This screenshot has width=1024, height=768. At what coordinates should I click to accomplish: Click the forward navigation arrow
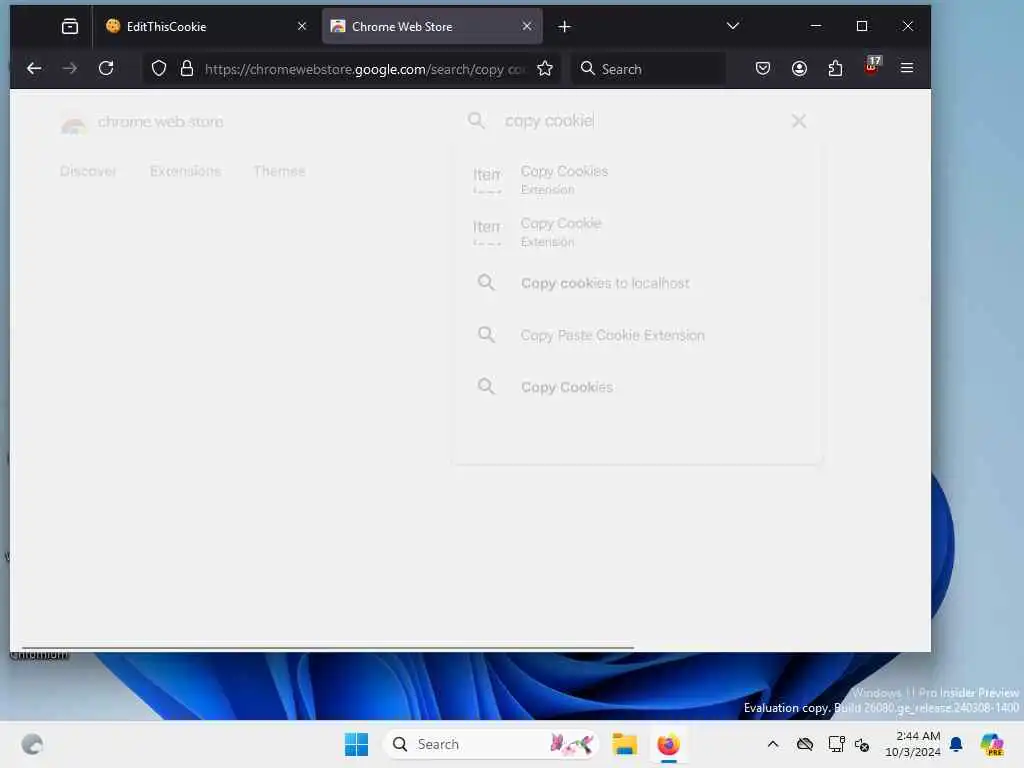point(70,68)
